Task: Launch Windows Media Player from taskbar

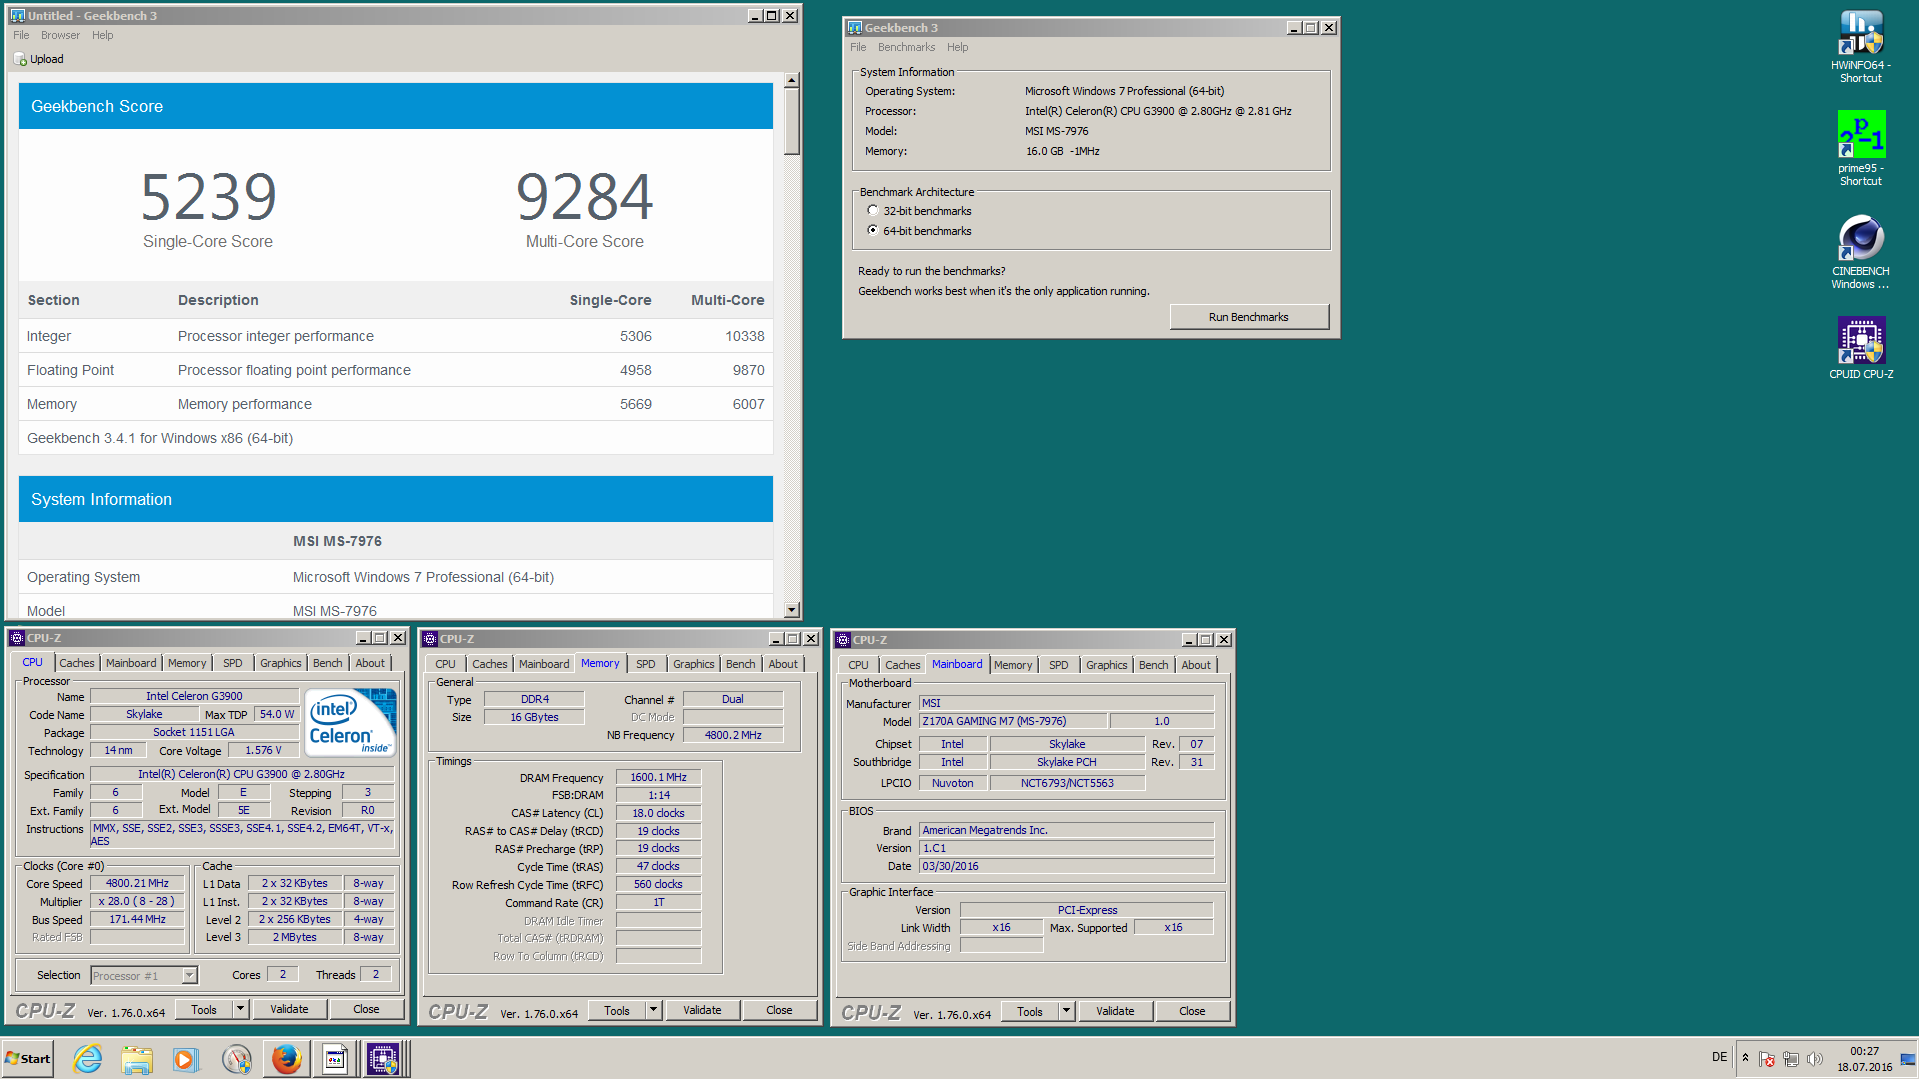Action: (x=186, y=1059)
